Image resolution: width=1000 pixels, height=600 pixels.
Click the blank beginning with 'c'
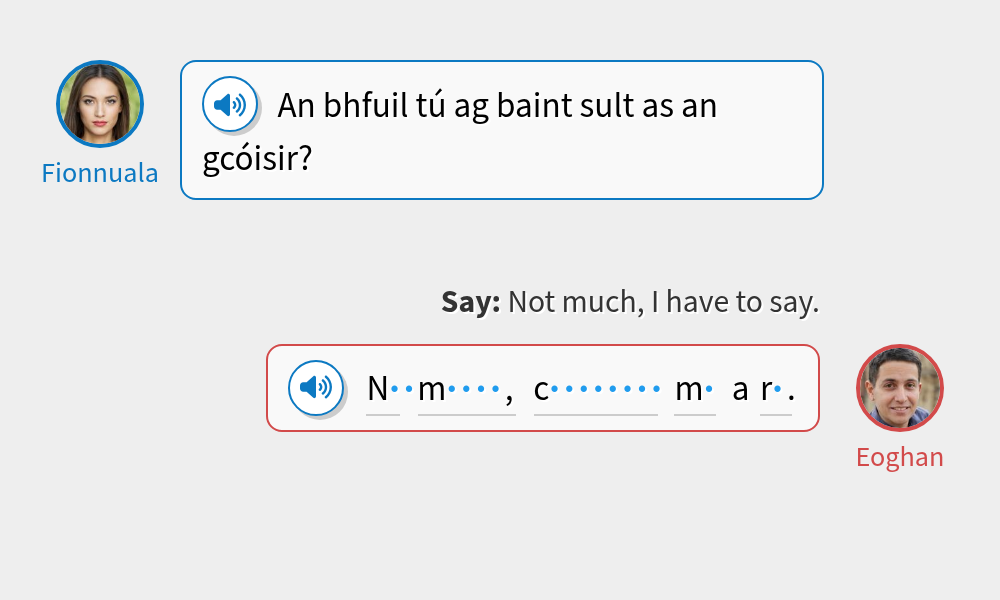595,390
